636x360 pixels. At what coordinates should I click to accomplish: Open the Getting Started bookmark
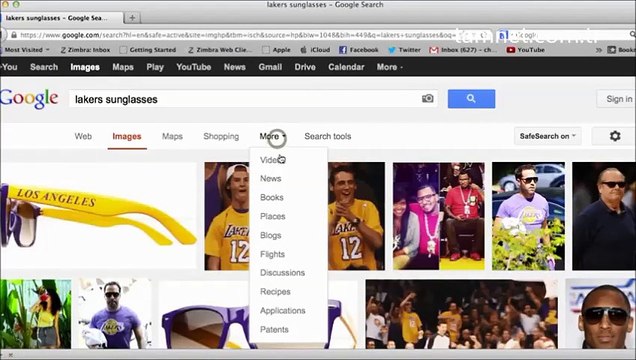point(148,50)
